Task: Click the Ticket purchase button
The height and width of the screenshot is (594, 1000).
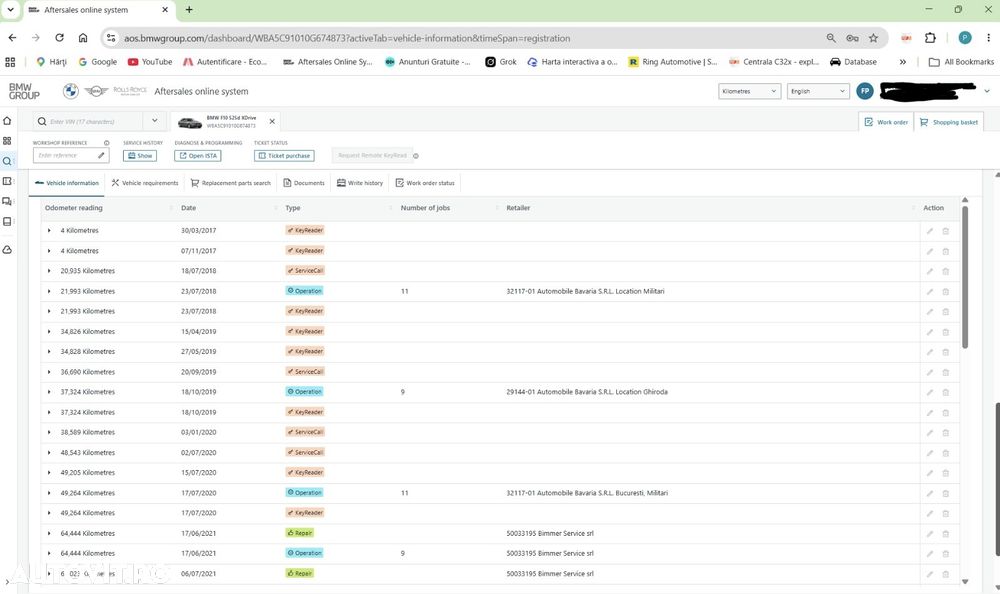Action: point(284,156)
